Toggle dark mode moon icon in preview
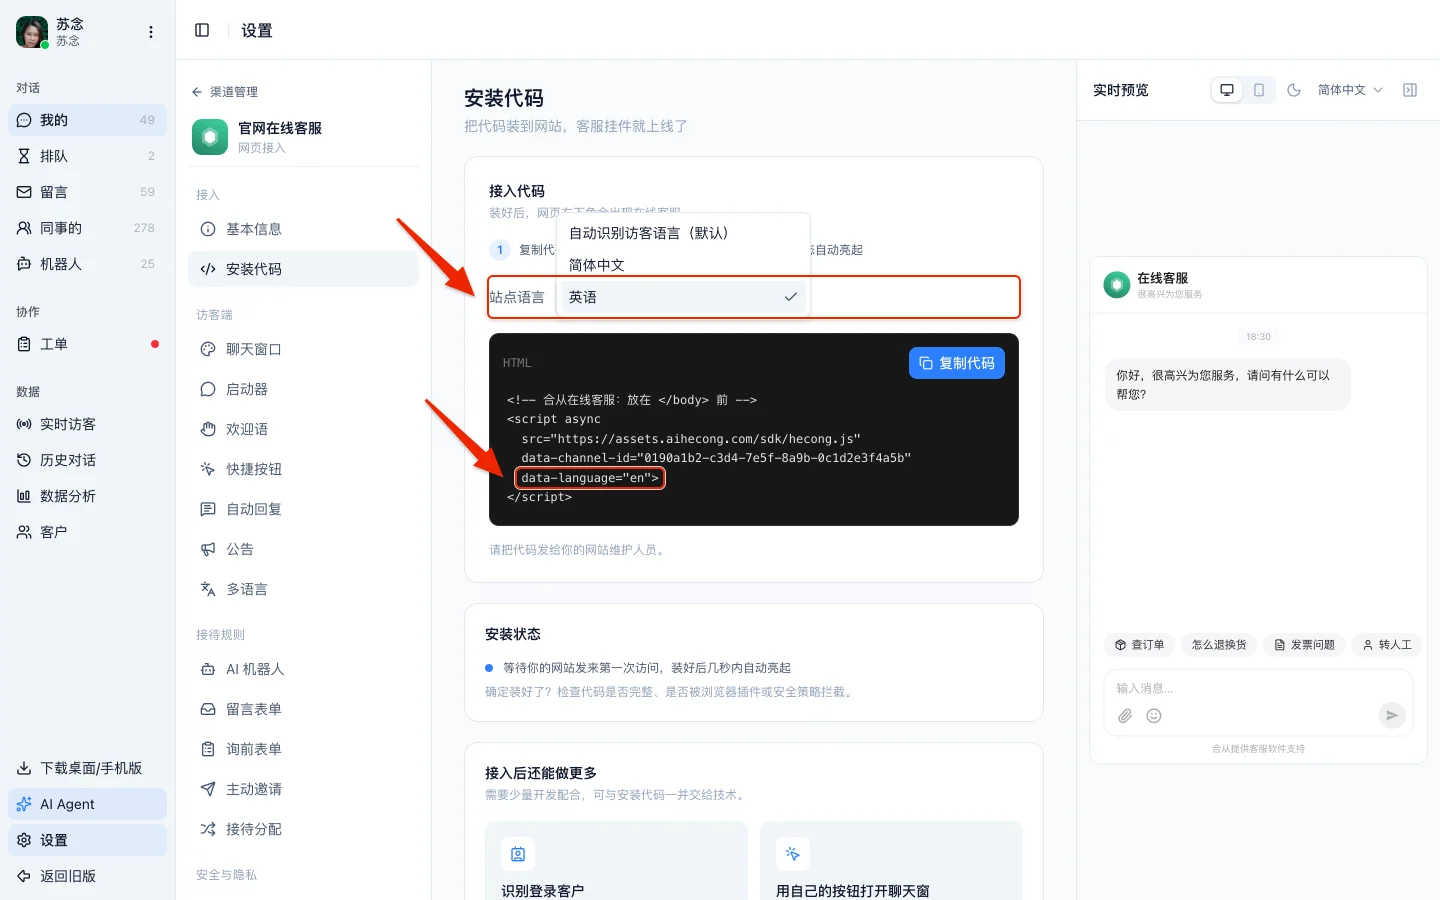The height and width of the screenshot is (900, 1440). tap(1294, 90)
